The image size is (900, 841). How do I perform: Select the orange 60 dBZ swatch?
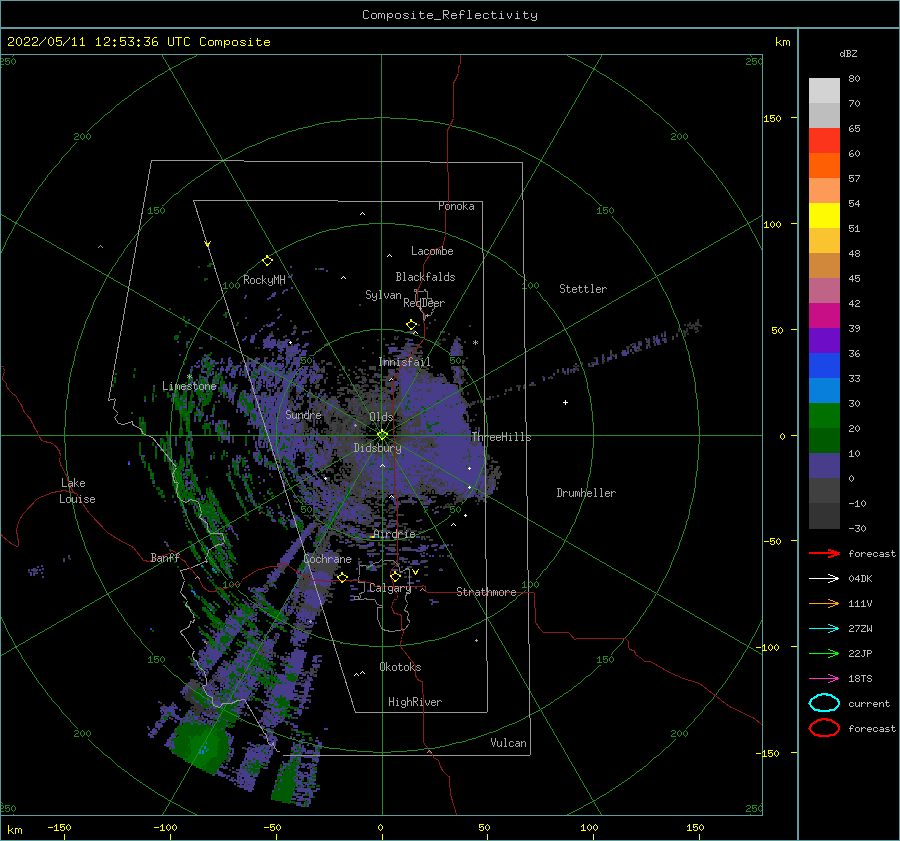pos(824,165)
